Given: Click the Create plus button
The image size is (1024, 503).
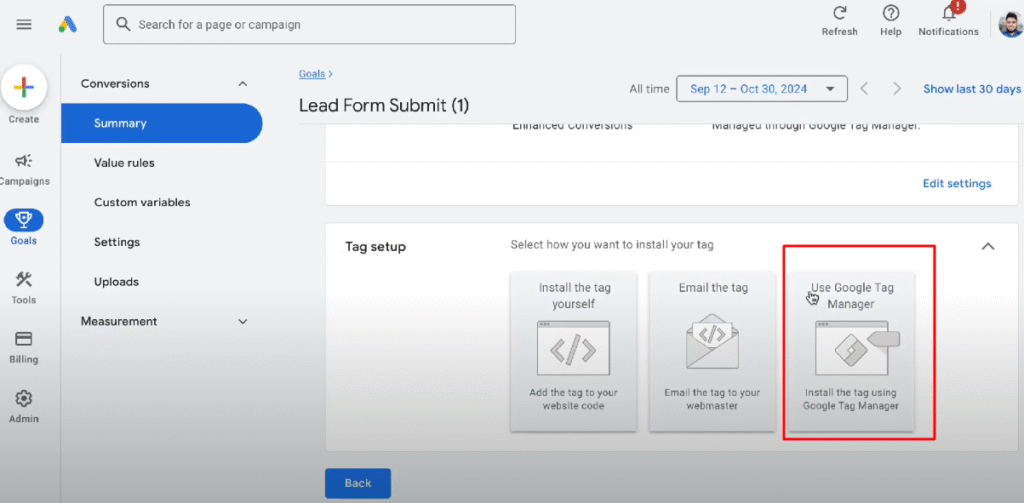Looking at the screenshot, I should pos(24,88).
